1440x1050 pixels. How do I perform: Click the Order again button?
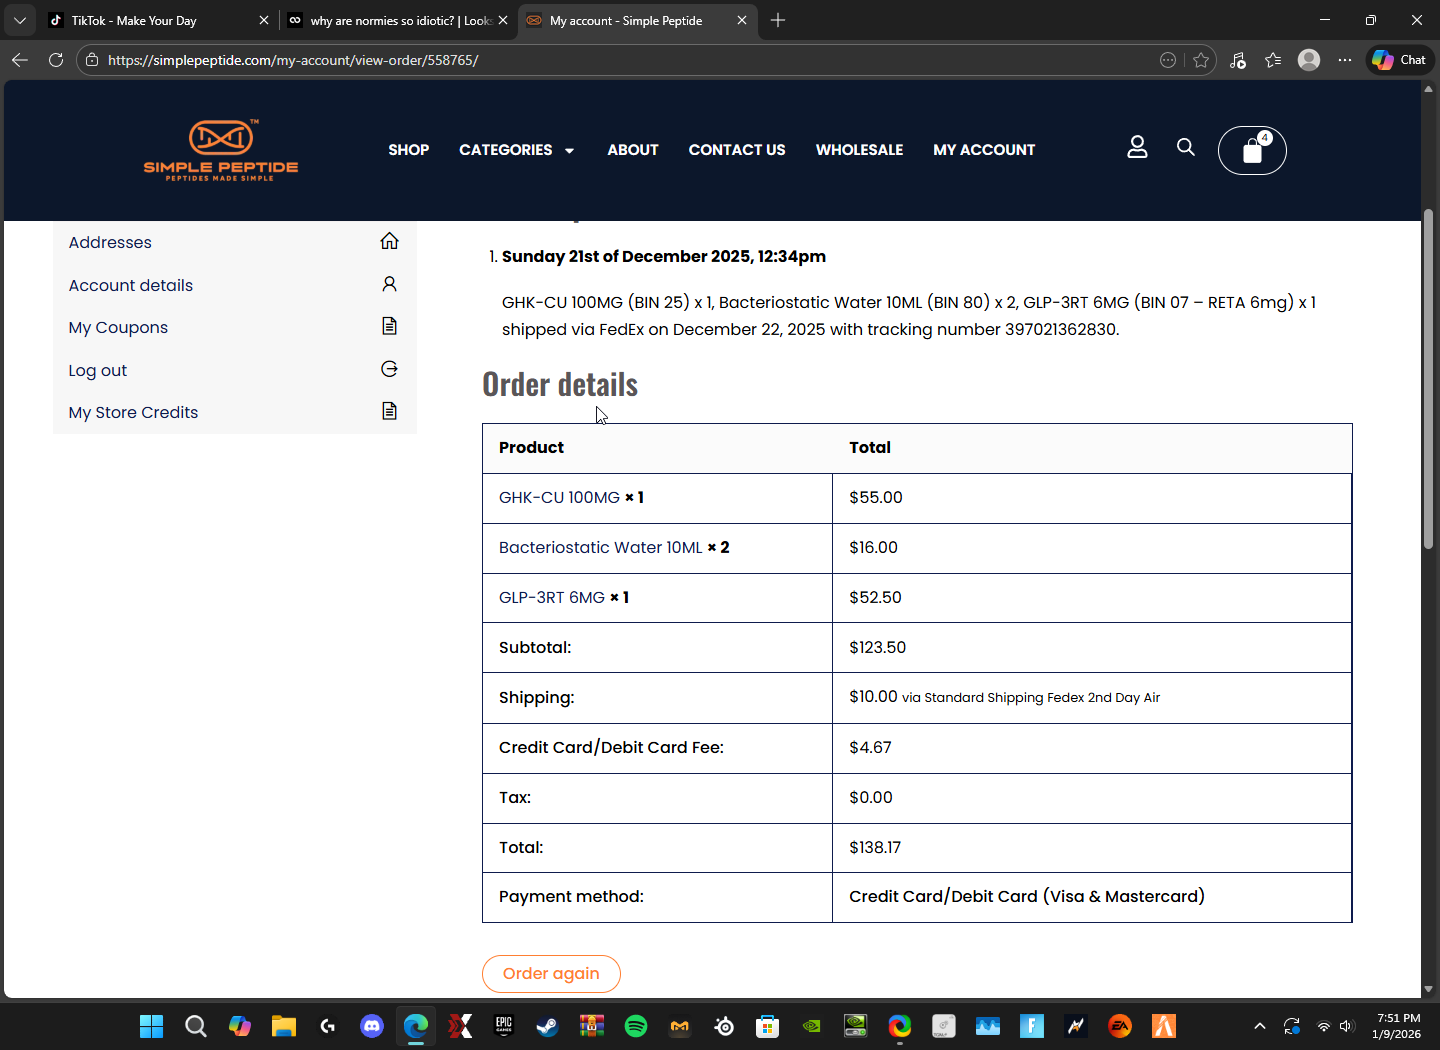click(x=551, y=974)
